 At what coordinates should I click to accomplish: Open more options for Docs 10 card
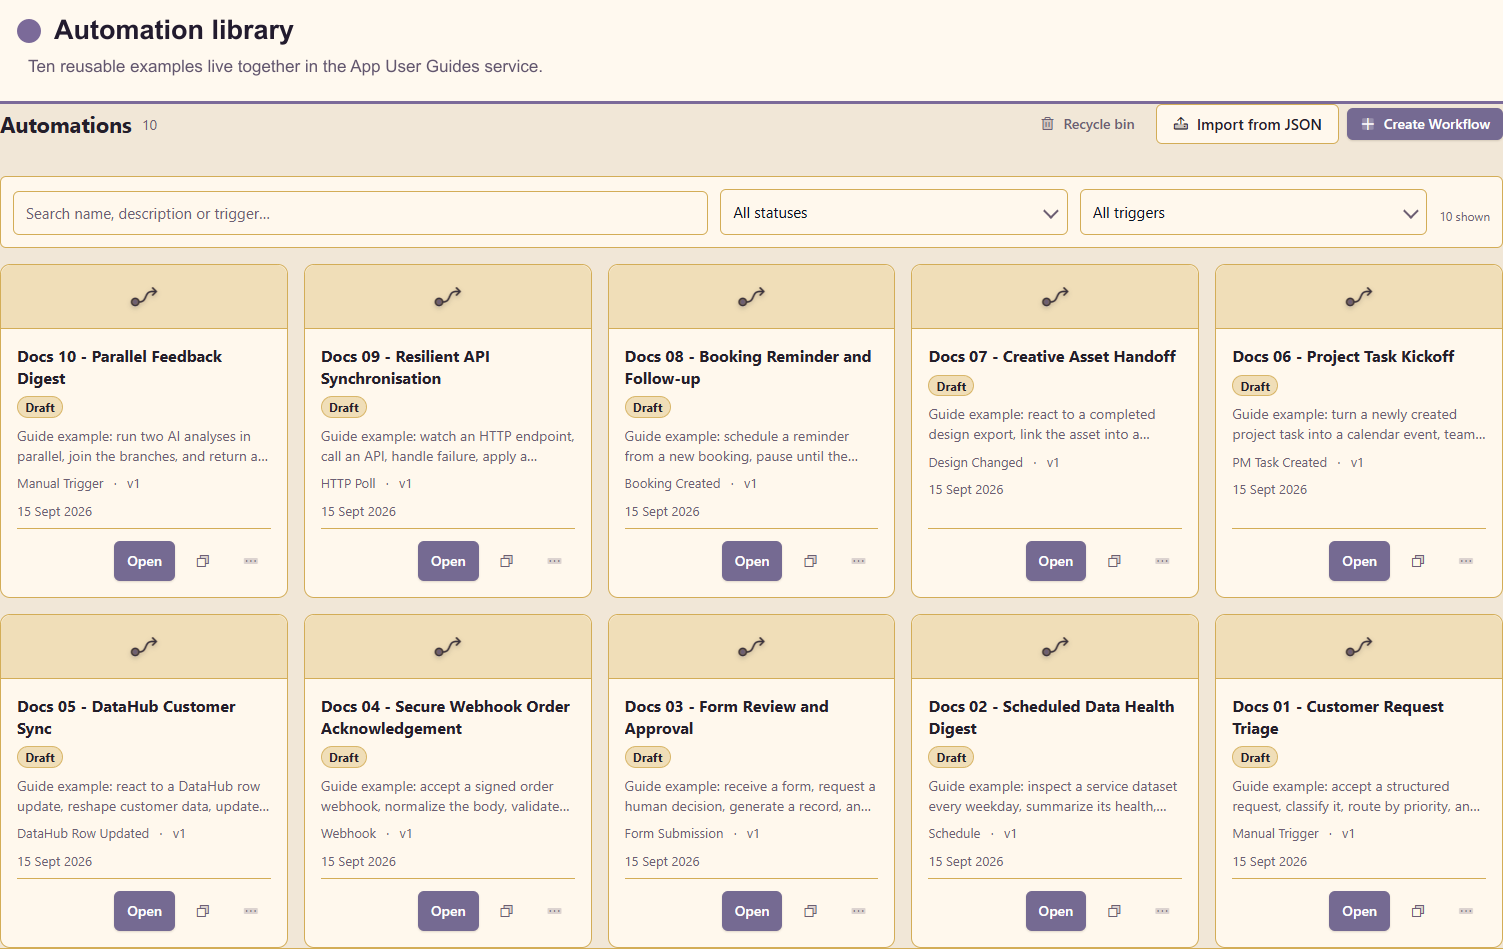pyautogui.click(x=251, y=561)
